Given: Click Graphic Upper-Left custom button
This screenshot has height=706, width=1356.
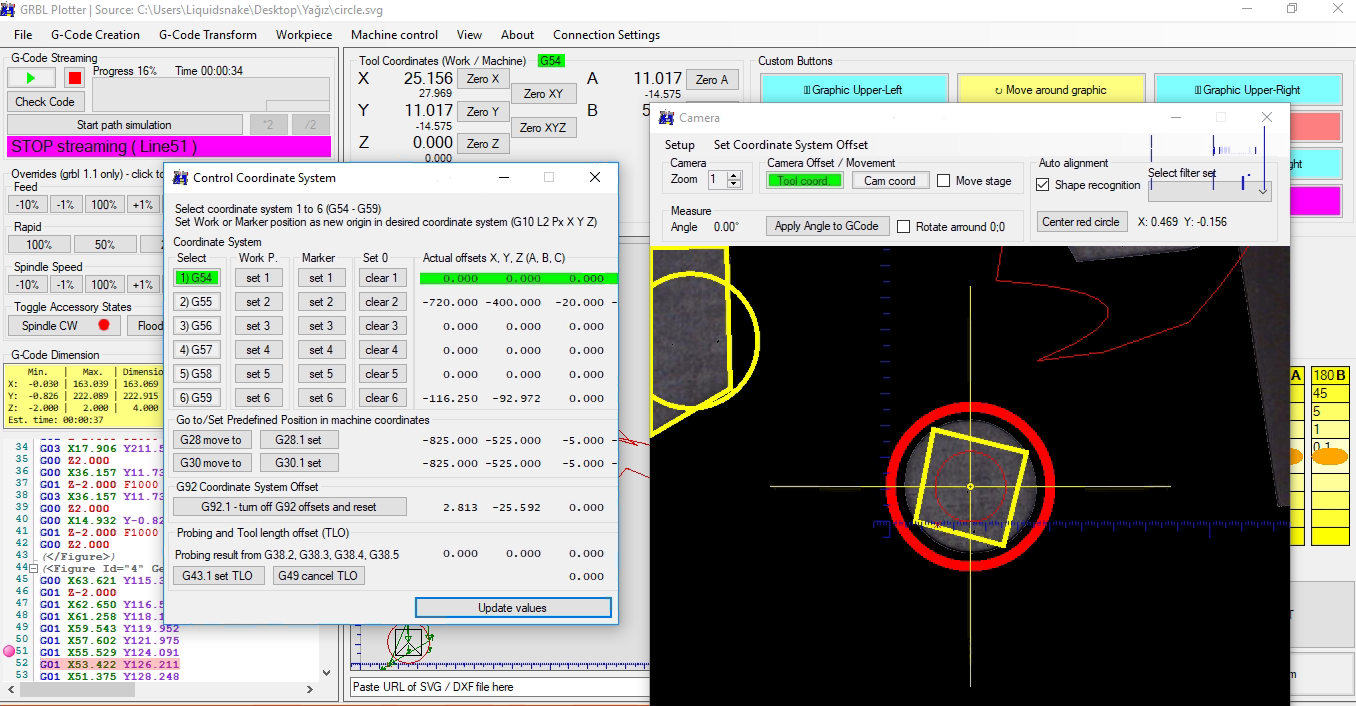Looking at the screenshot, I should pos(852,90).
